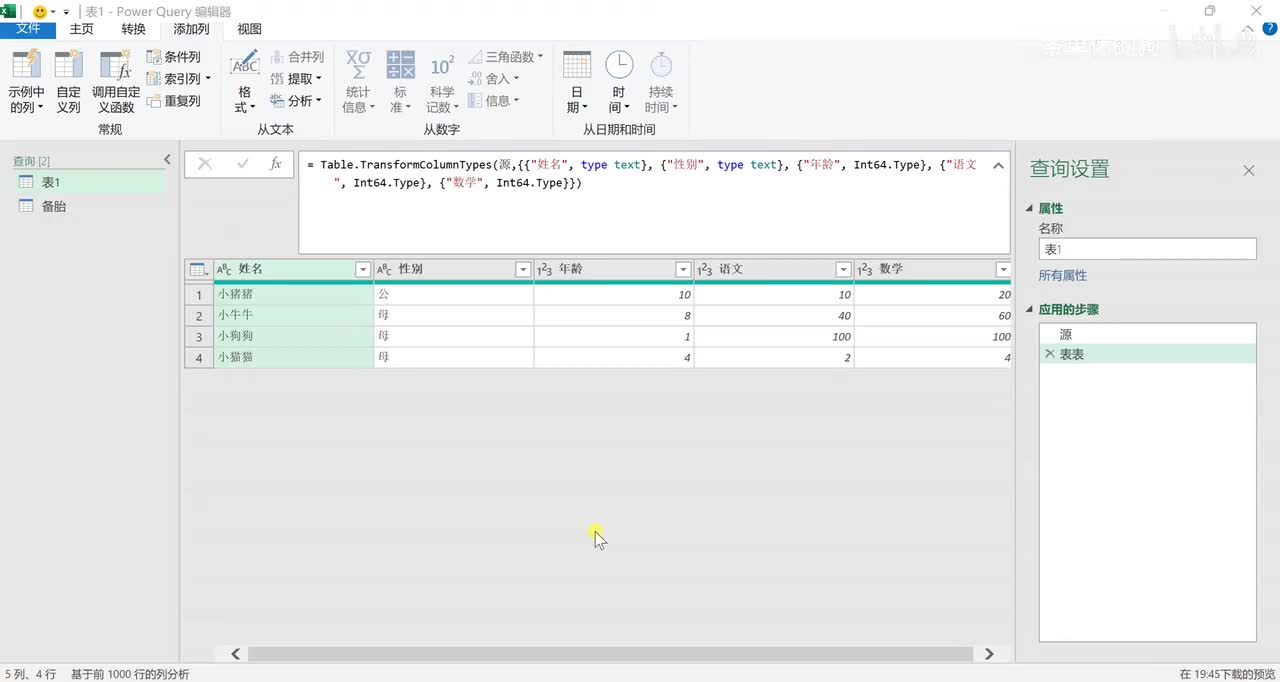The height and width of the screenshot is (682, 1280).
Task: Collapse the 应用的步骤 section
Action: [x=1031, y=310]
